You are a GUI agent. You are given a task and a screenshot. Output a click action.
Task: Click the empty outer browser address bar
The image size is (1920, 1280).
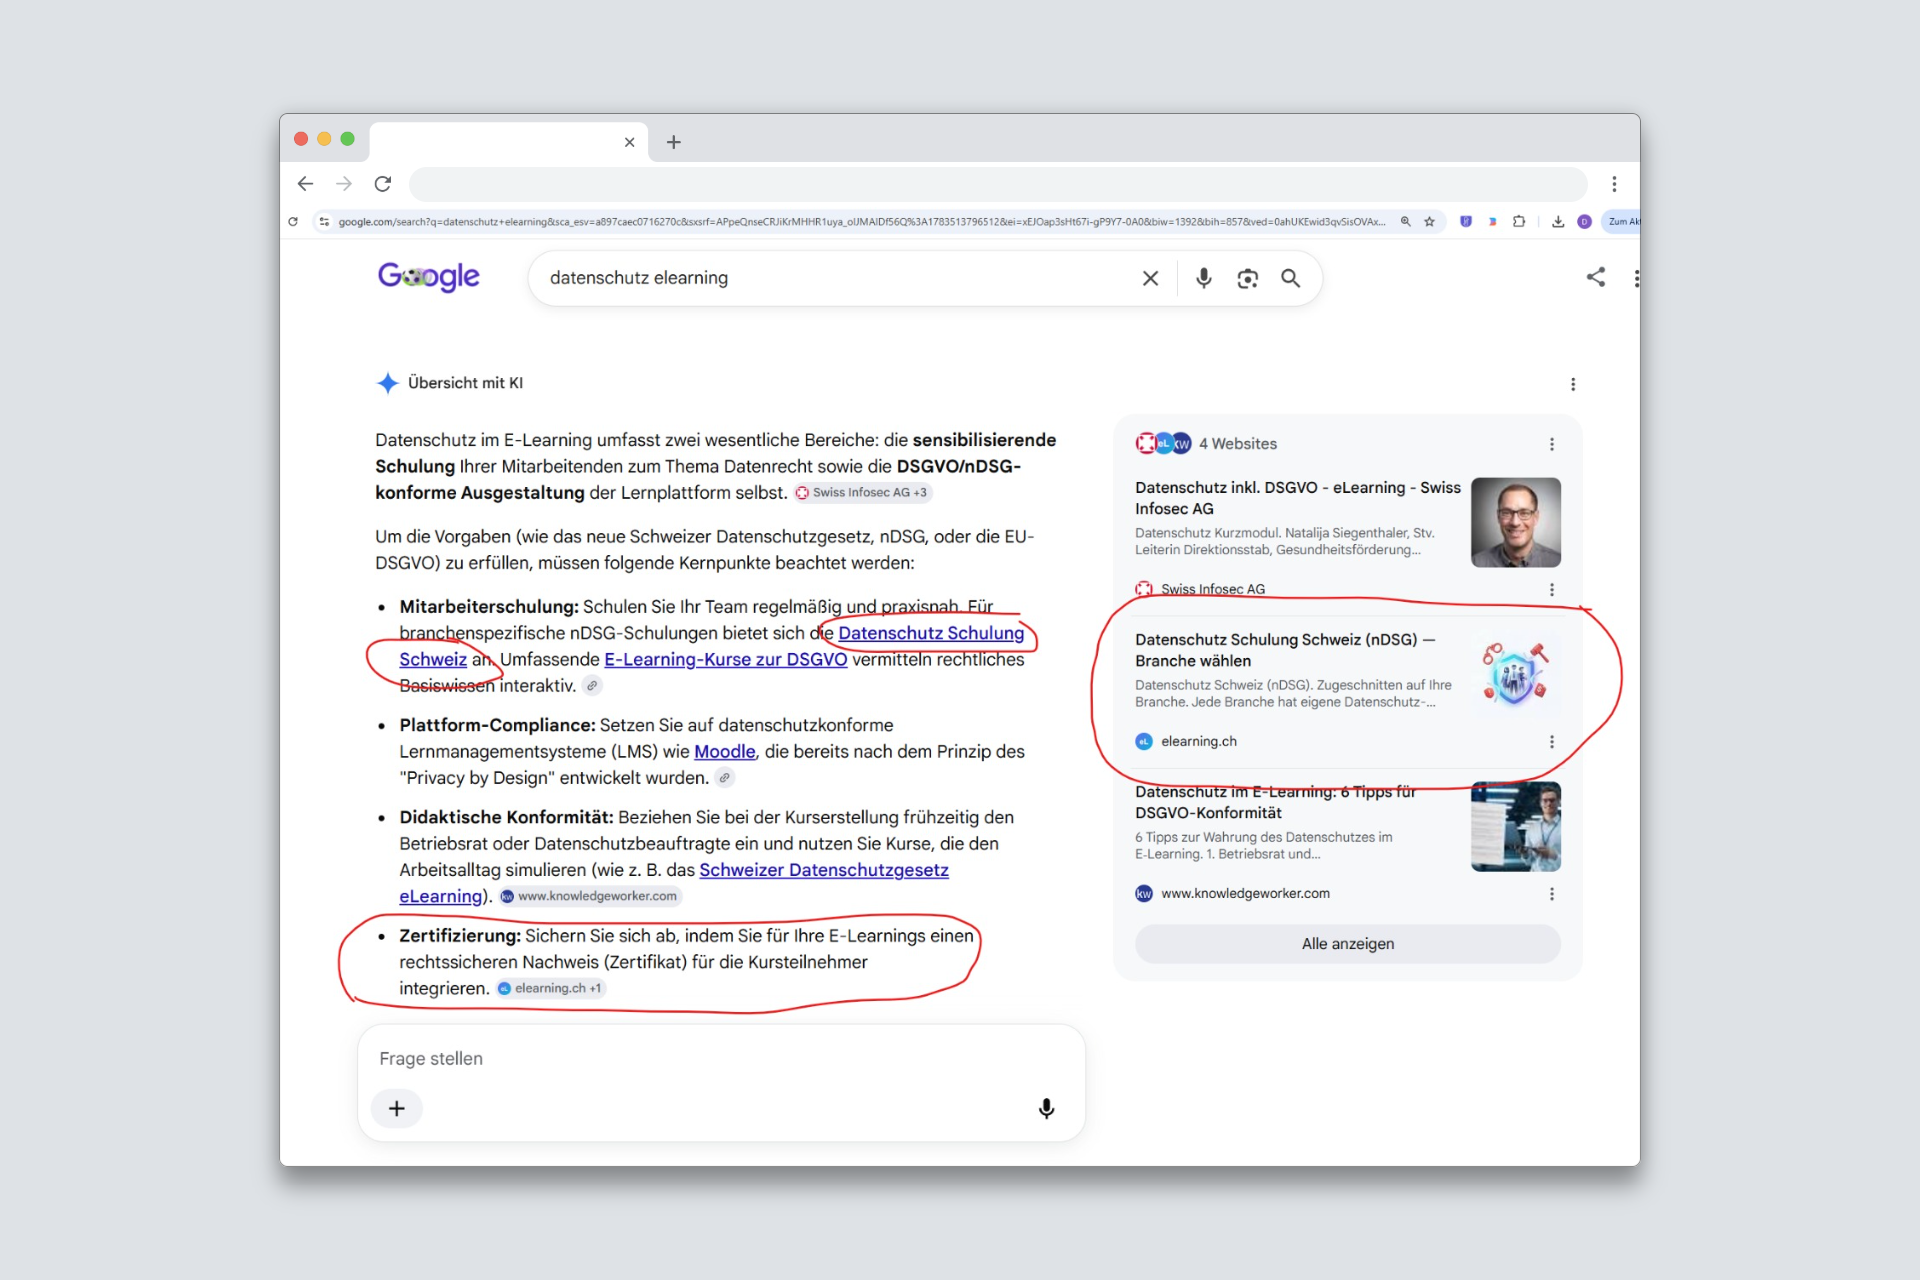(998, 184)
